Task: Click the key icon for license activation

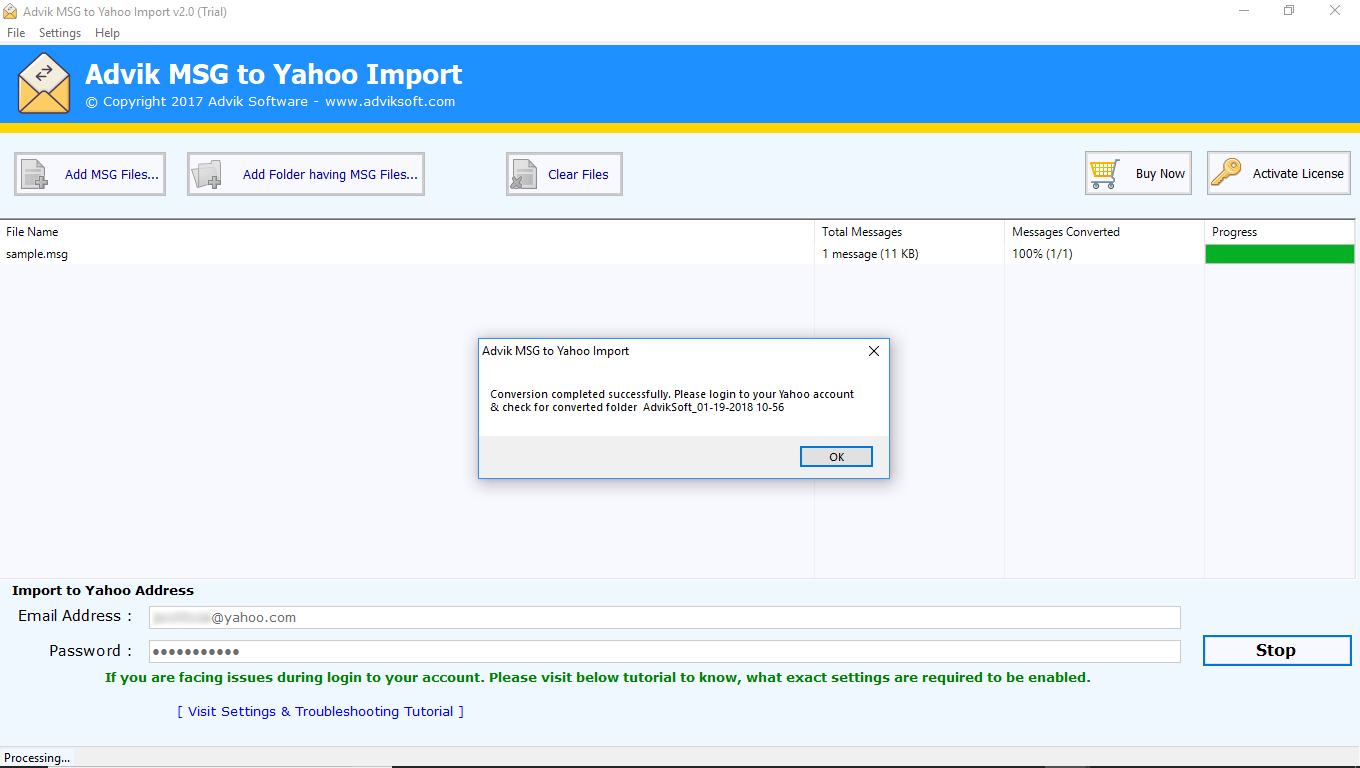Action: pos(1226,173)
